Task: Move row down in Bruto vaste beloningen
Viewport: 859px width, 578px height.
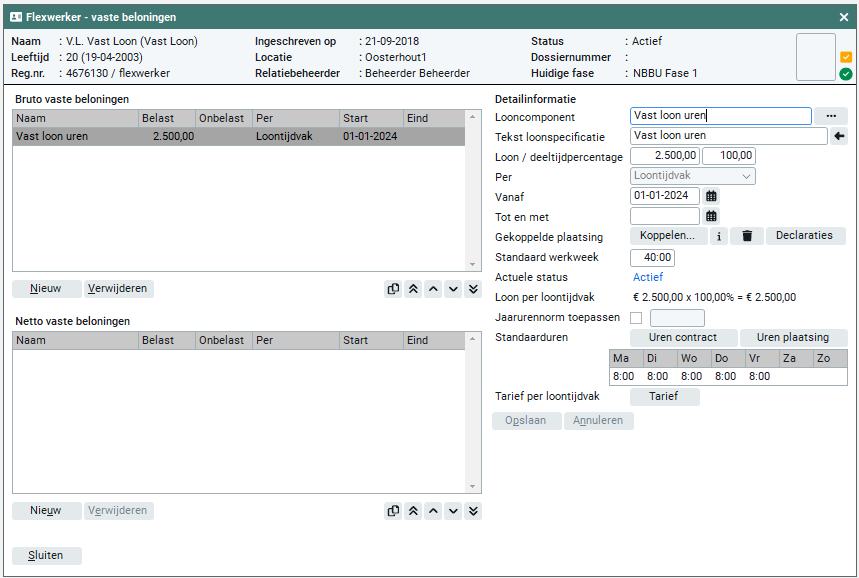Action: pyautogui.click(x=453, y=289)
